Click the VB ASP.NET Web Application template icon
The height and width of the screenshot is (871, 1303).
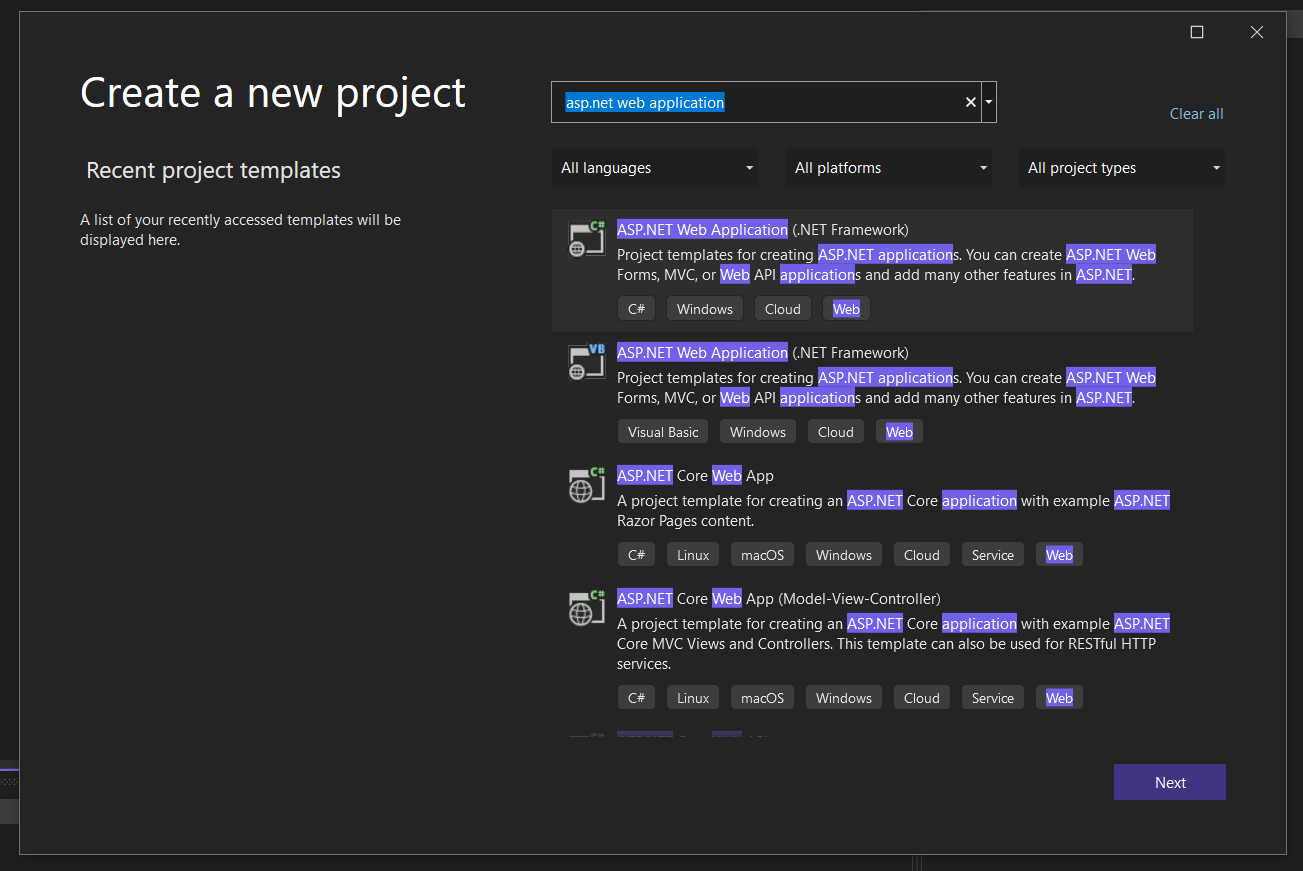(587, 362)
